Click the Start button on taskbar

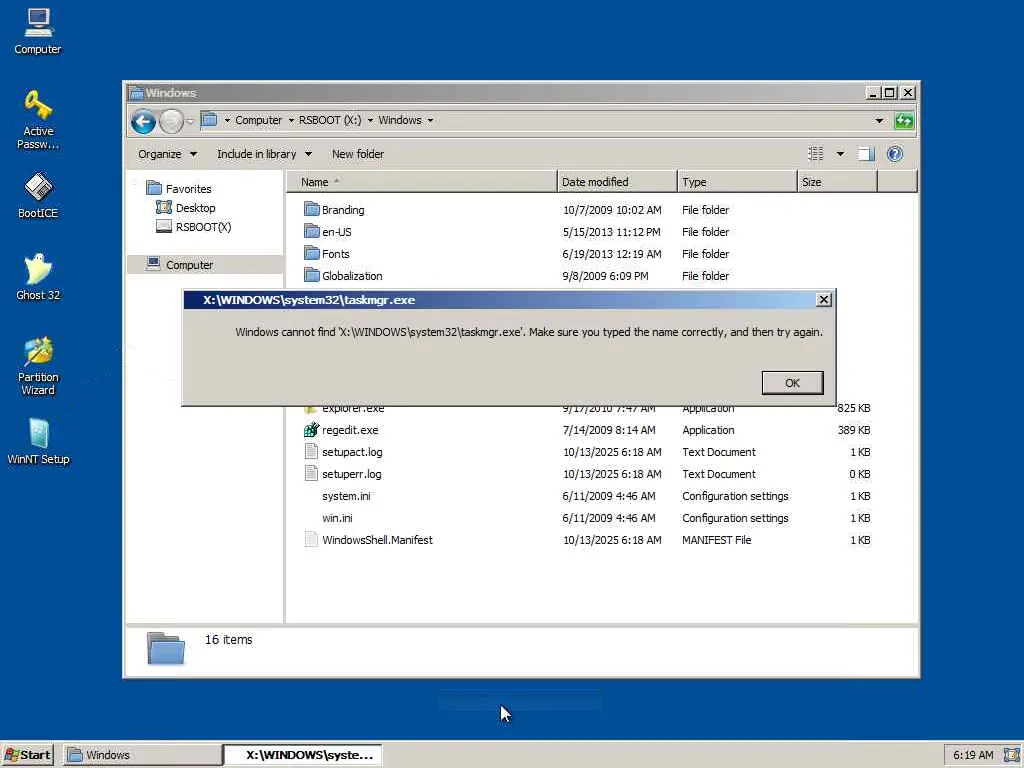28,755
